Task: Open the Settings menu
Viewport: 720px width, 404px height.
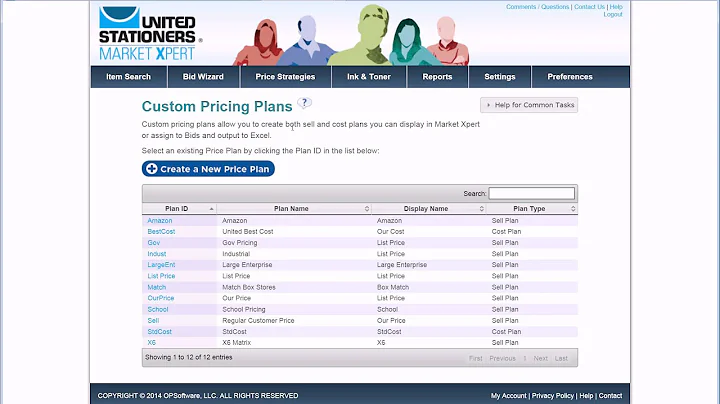Action: [x=500, y=77]
